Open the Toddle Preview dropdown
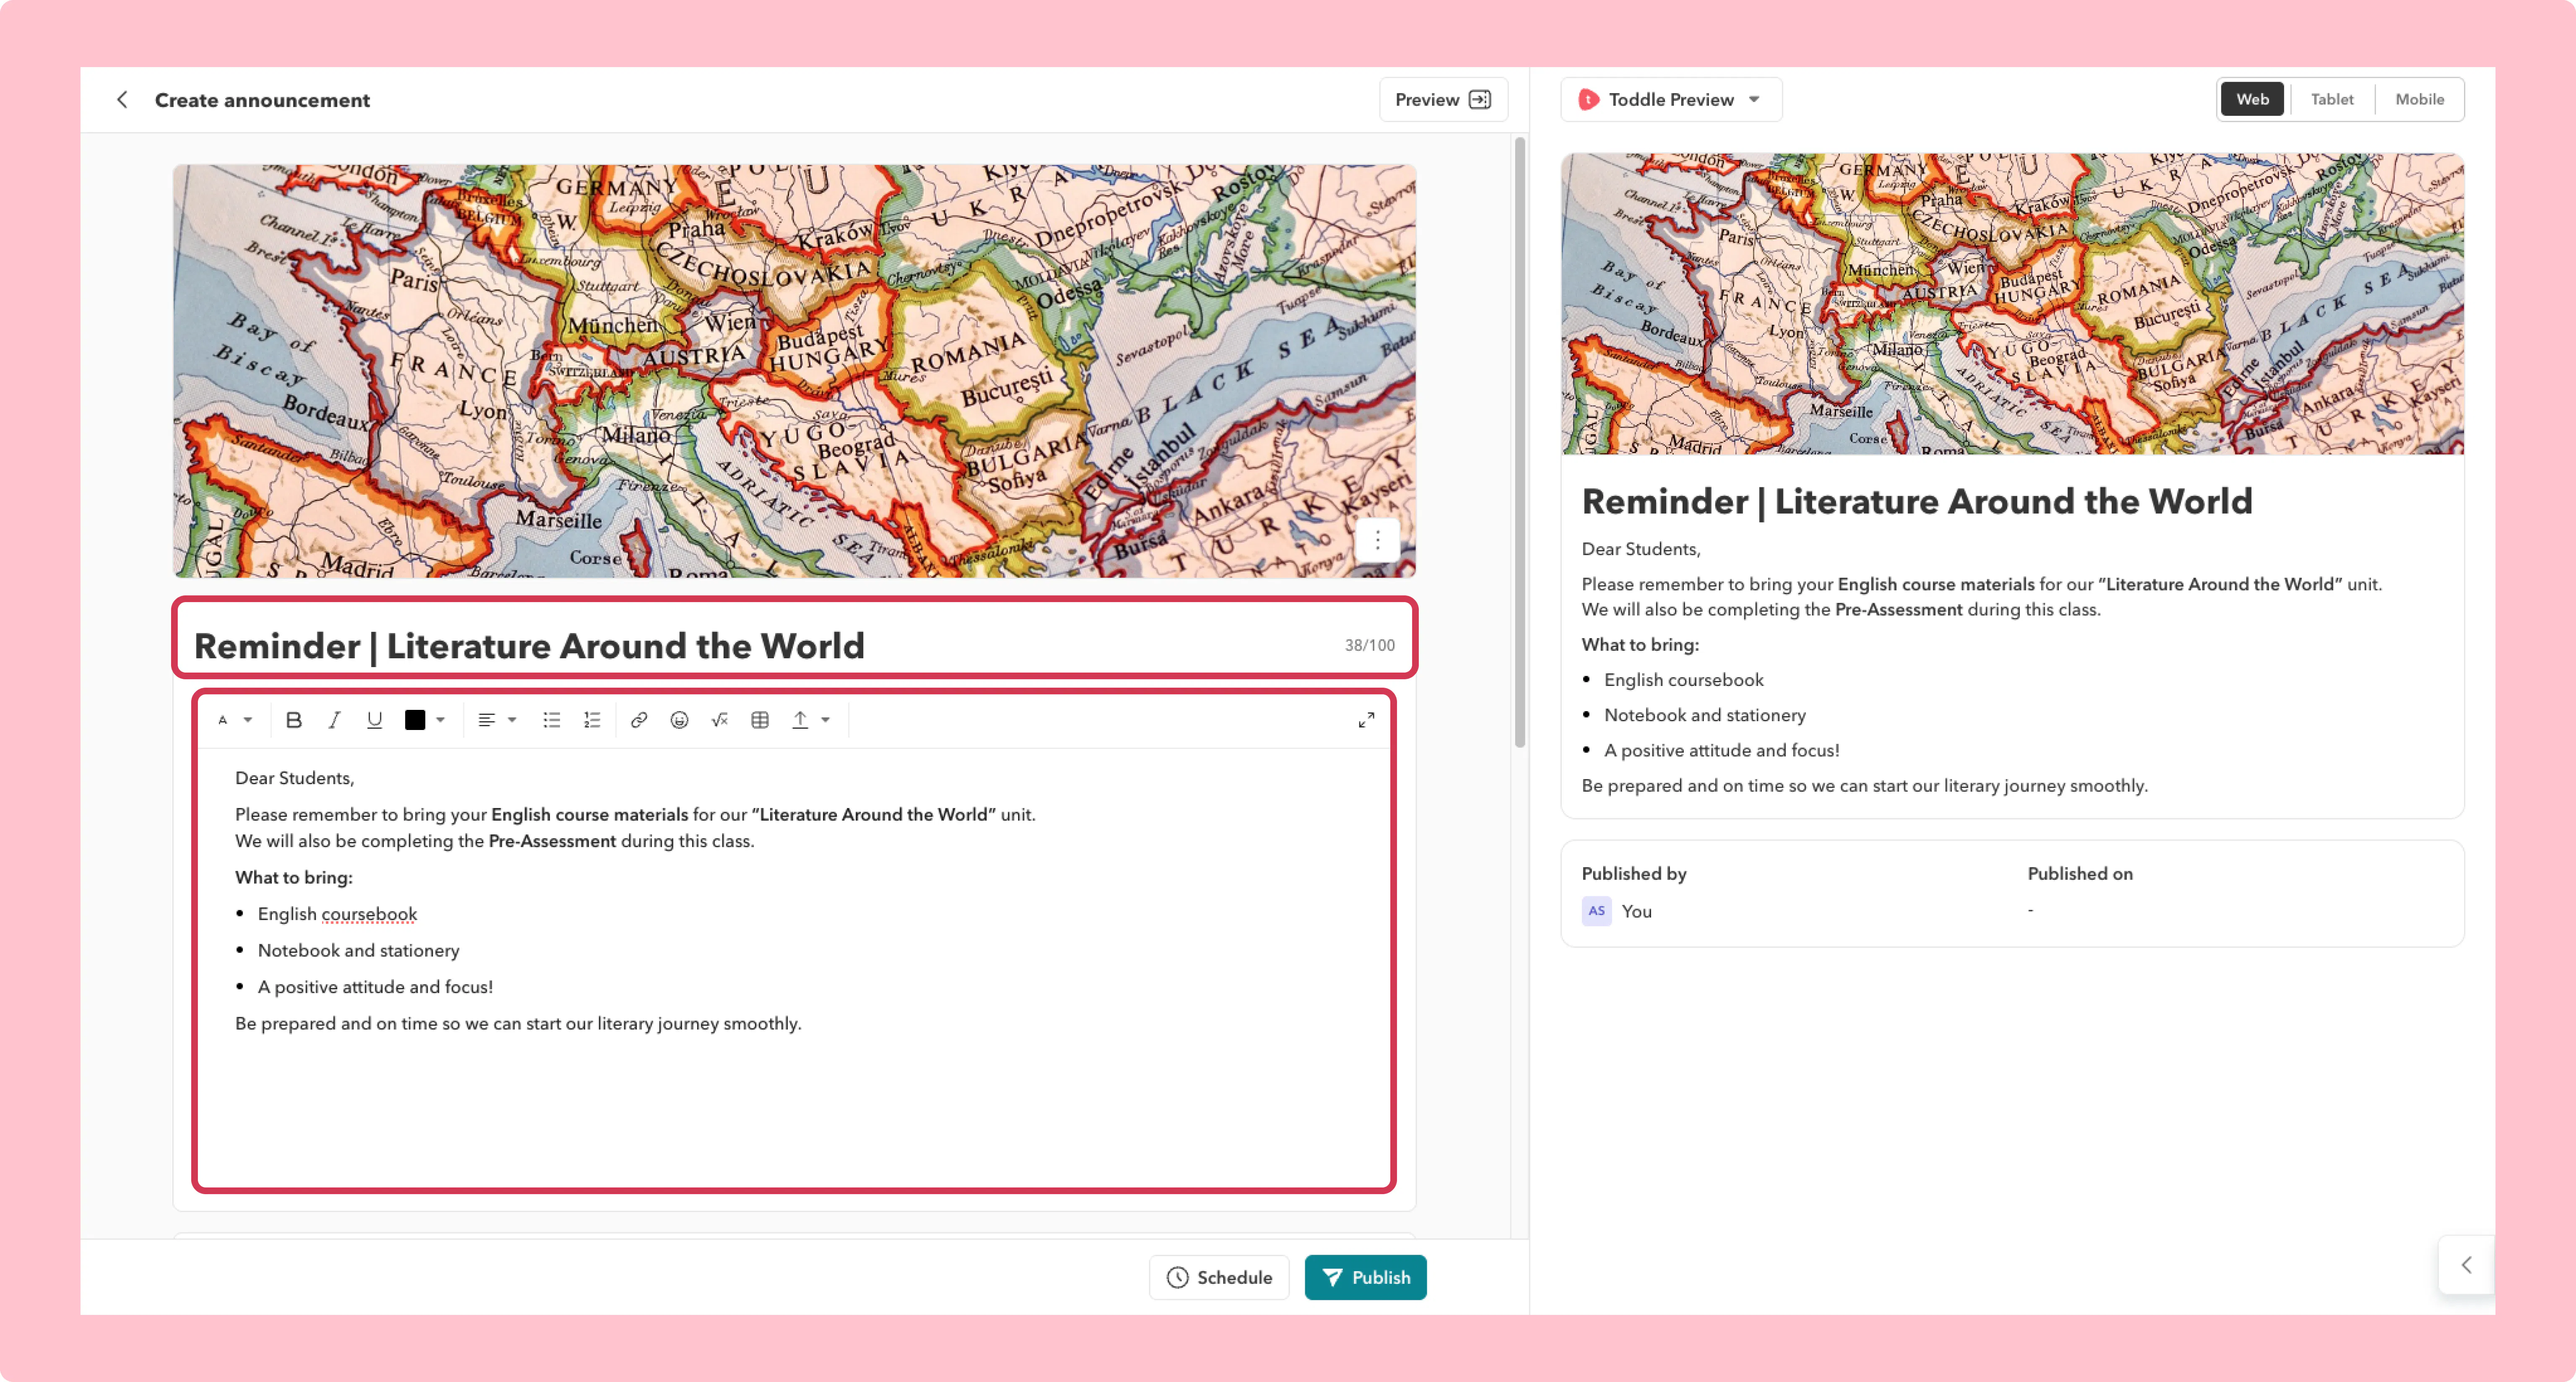2576x1382 pixels. point(1671,99)
